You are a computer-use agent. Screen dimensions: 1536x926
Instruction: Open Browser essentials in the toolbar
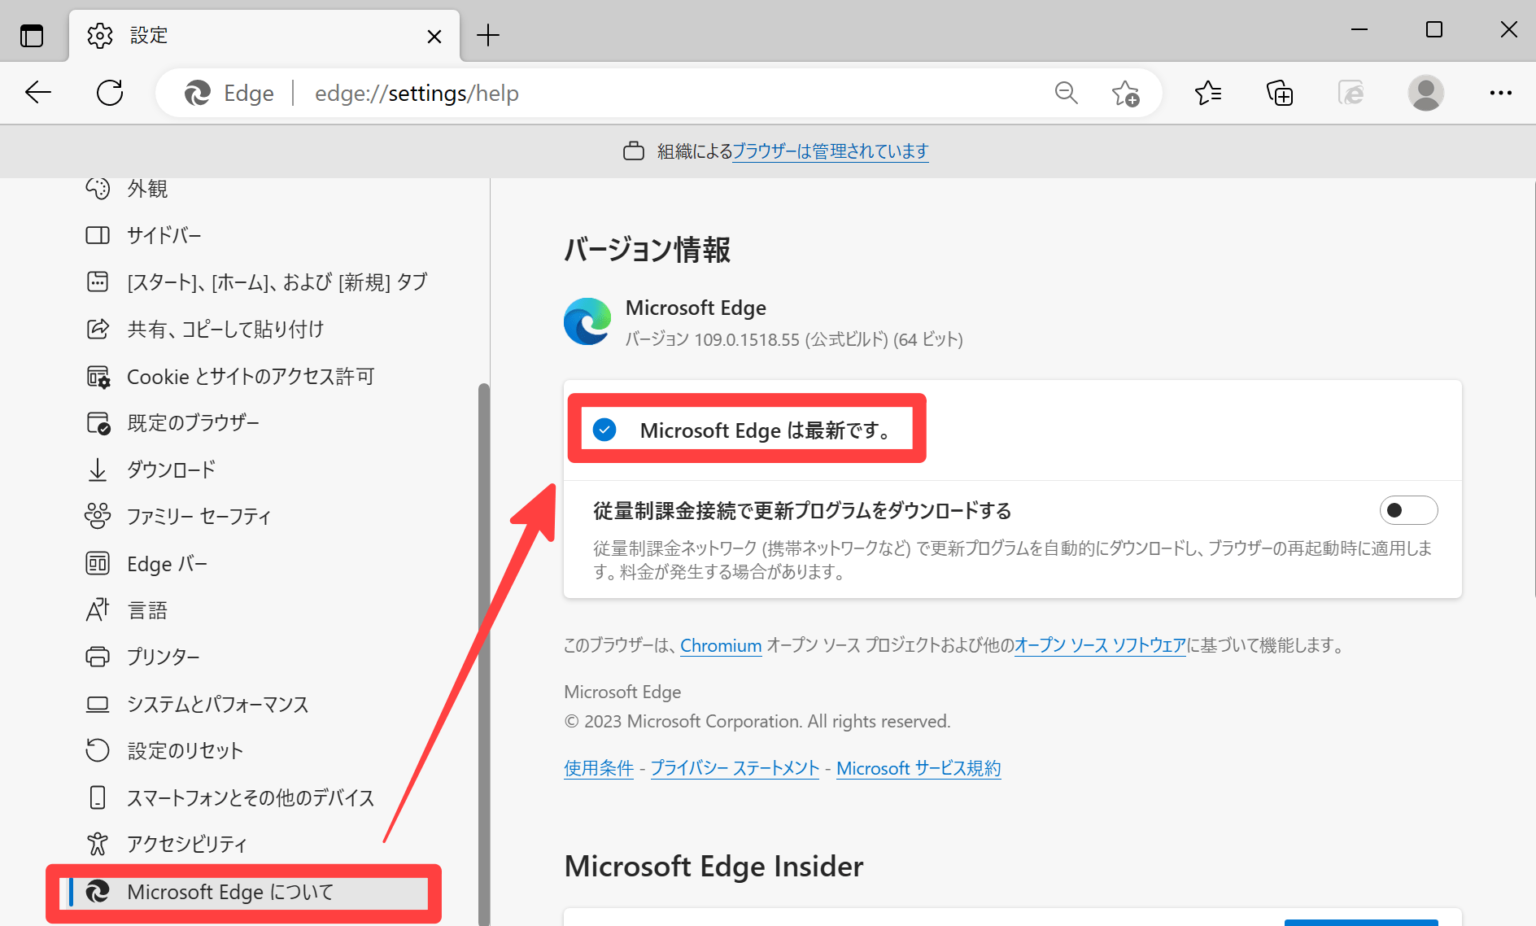click(x=1351, y=92)
